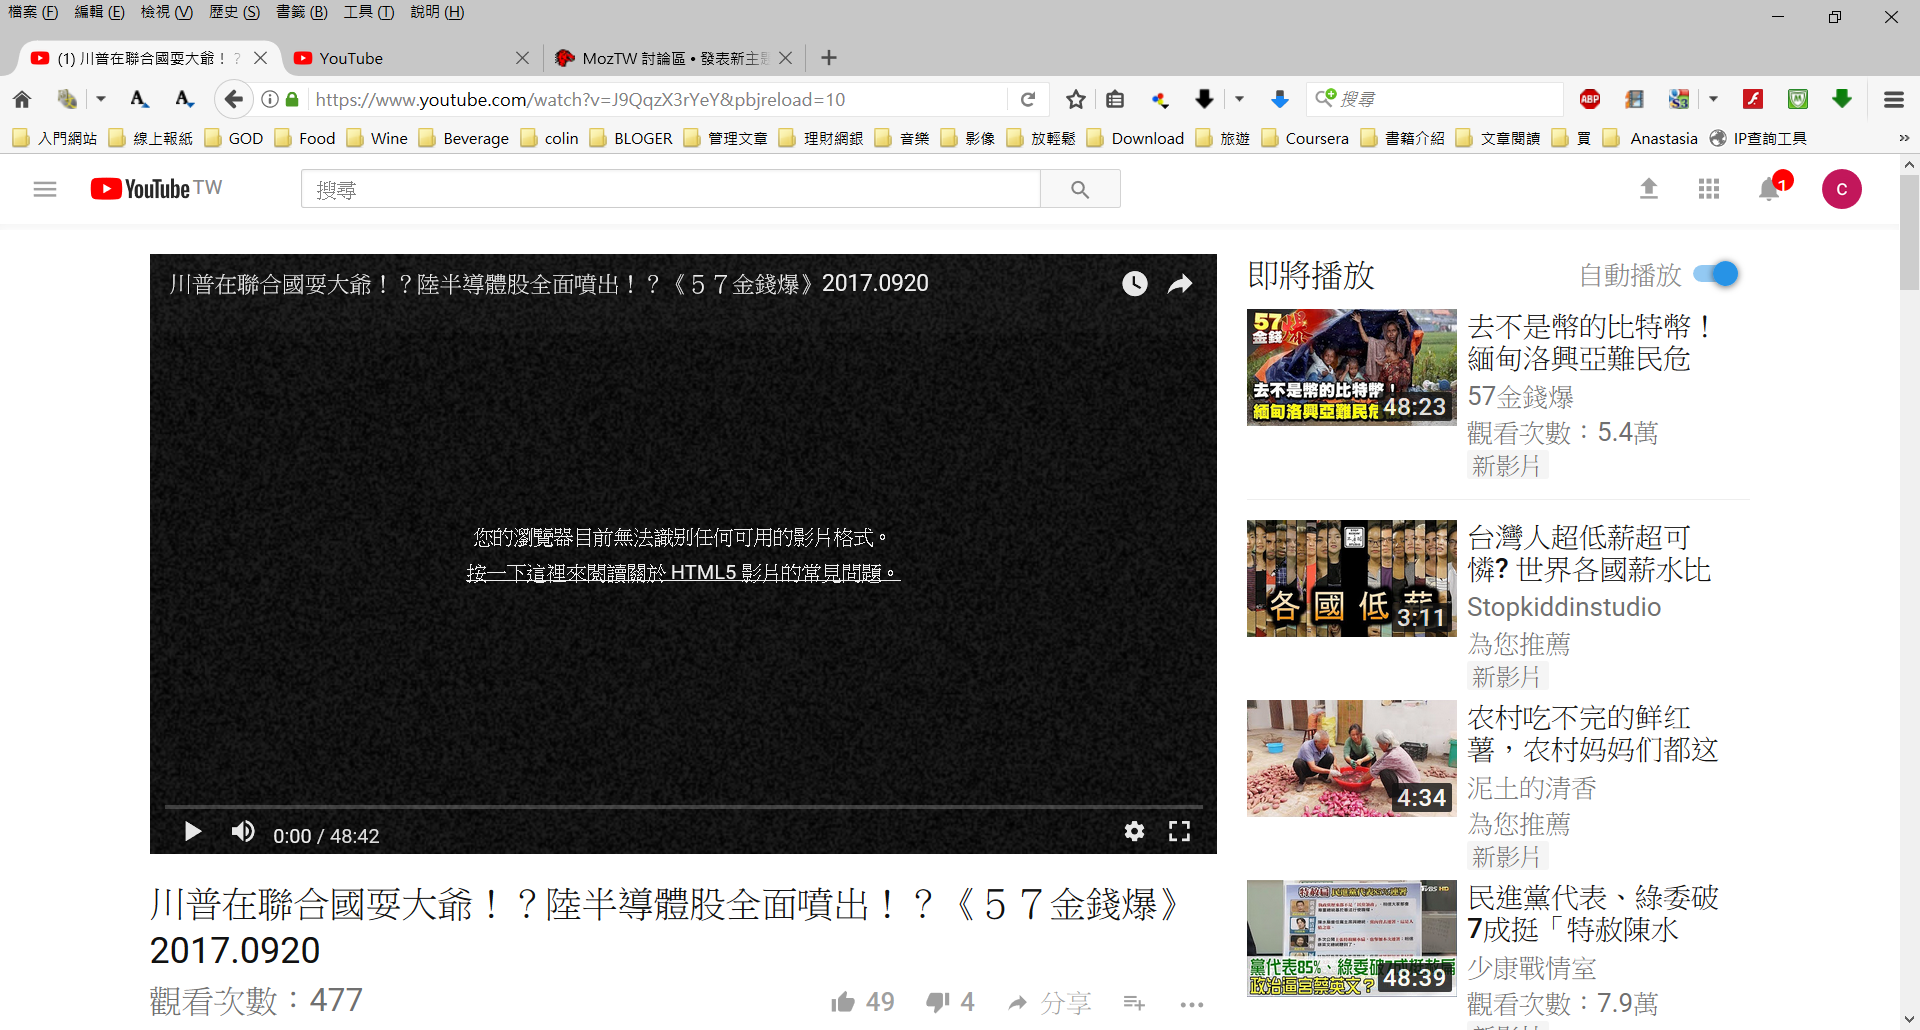Click the YouTube search input field
This screenshot has height=1030, width=1920.
click(670, 189)
